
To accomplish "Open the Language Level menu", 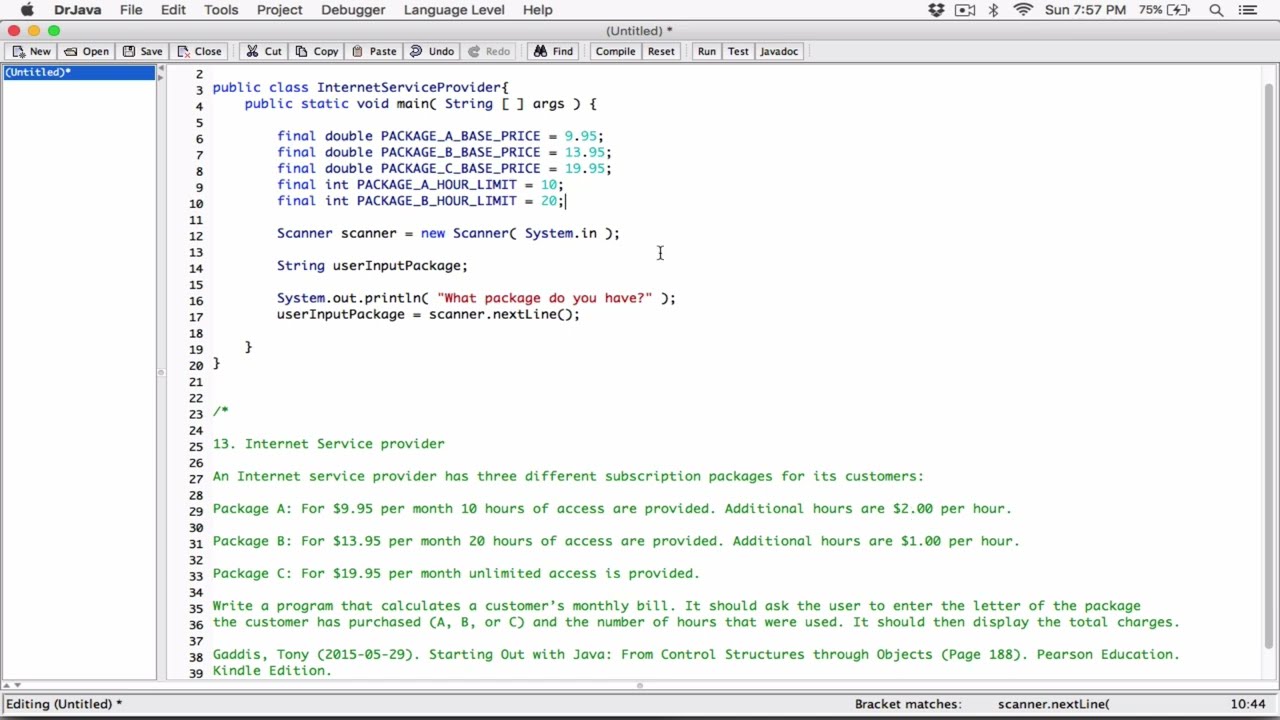I will coord(454,10).
